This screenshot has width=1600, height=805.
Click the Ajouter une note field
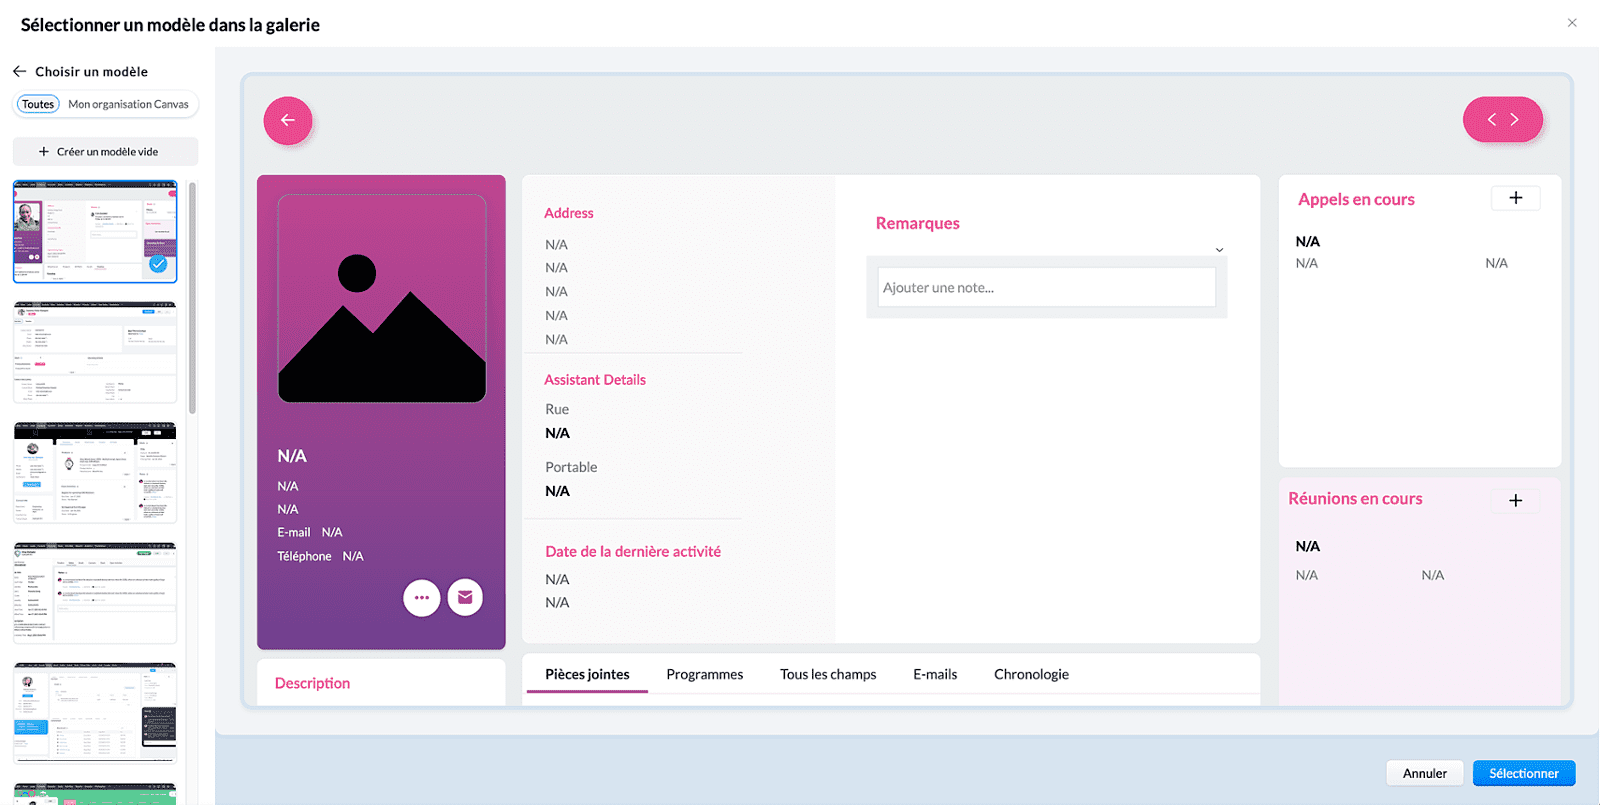[x=1046, y=287]
